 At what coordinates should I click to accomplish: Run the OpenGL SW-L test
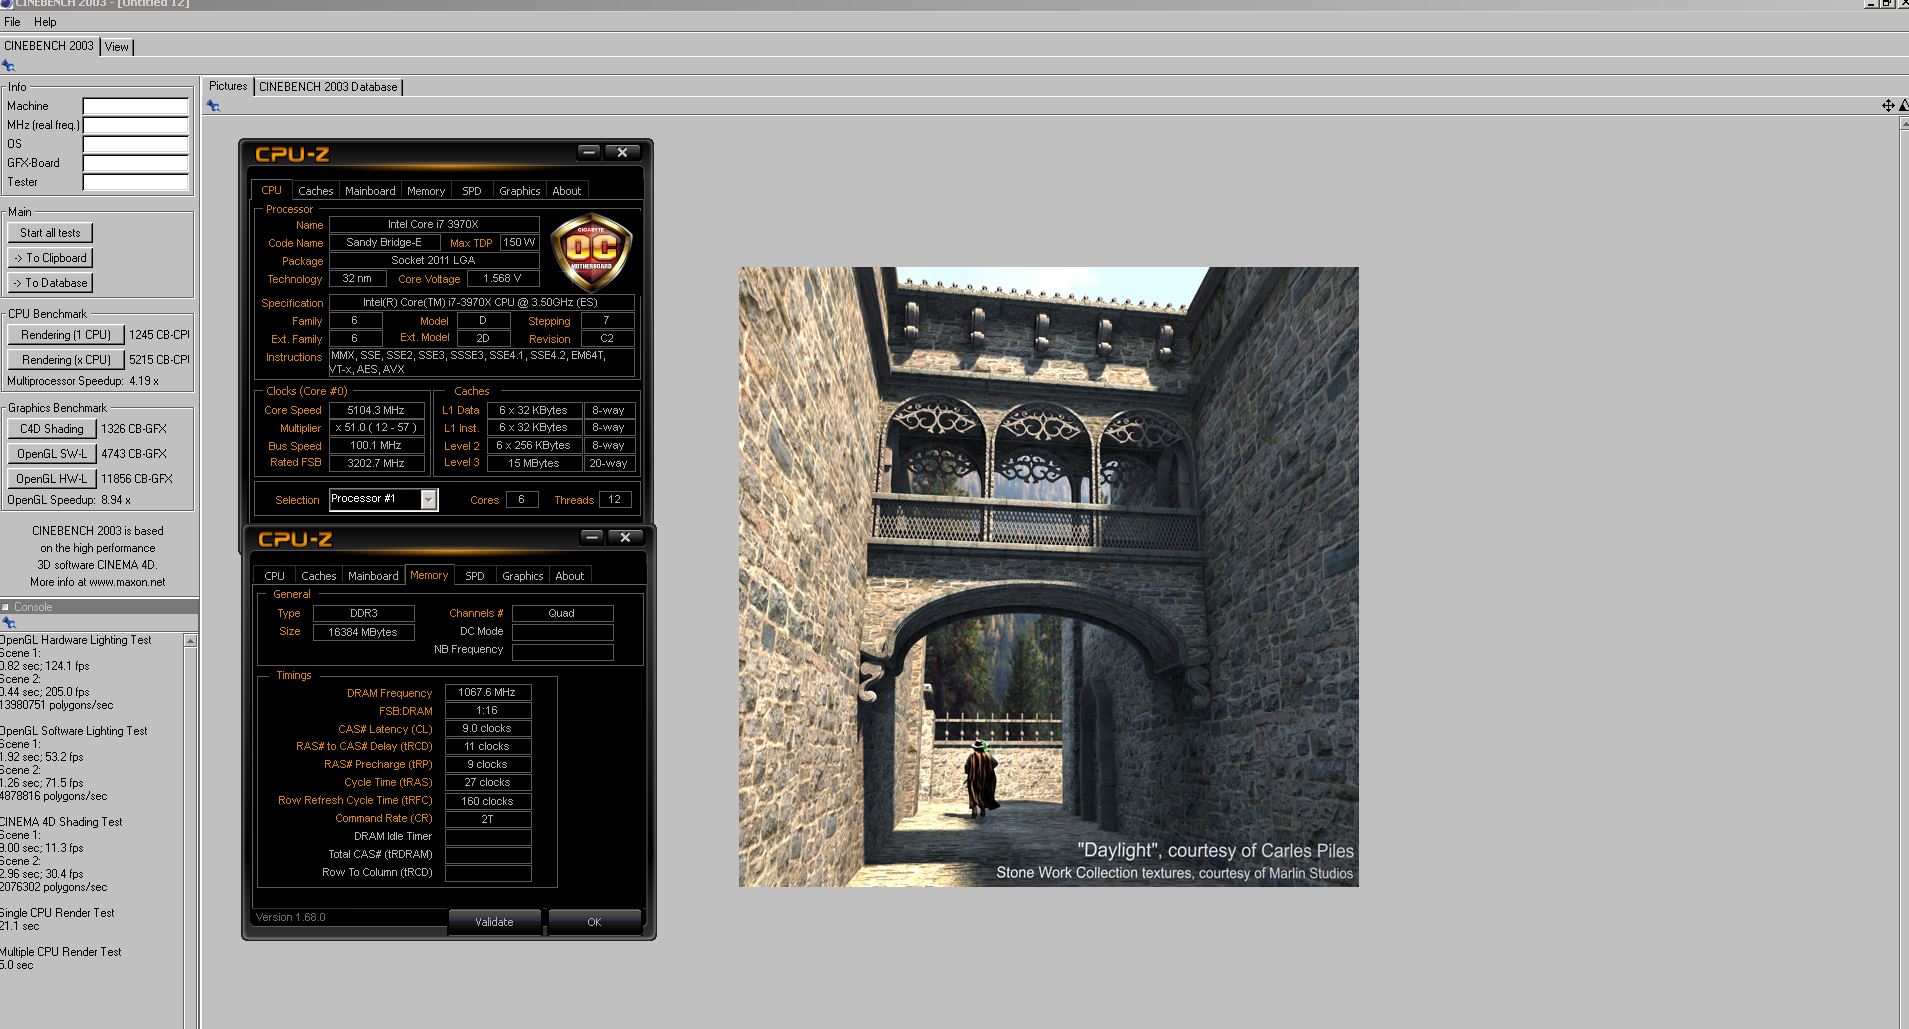pyautogui.click(x=52, y=454)
